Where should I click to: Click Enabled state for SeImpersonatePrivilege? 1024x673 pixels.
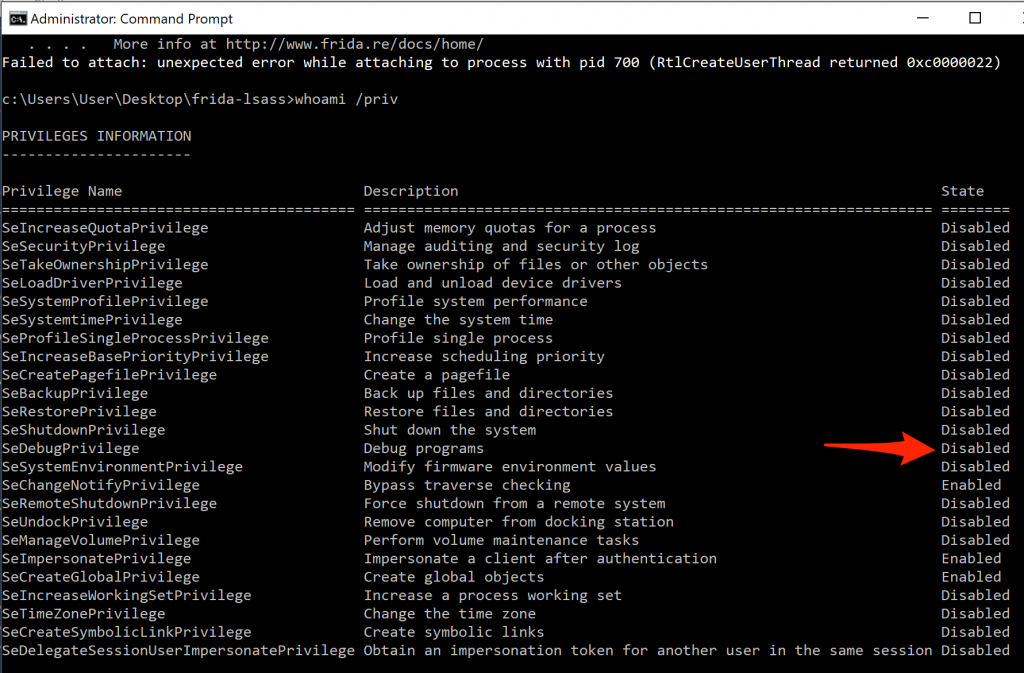coord(970,558)
